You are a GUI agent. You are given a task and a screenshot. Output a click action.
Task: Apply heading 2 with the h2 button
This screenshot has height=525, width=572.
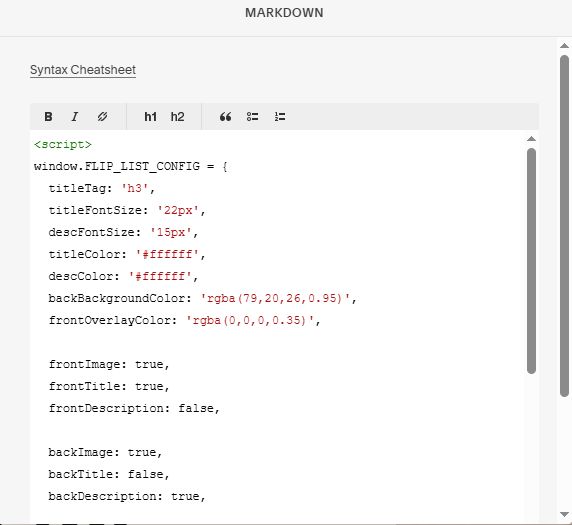177,117
